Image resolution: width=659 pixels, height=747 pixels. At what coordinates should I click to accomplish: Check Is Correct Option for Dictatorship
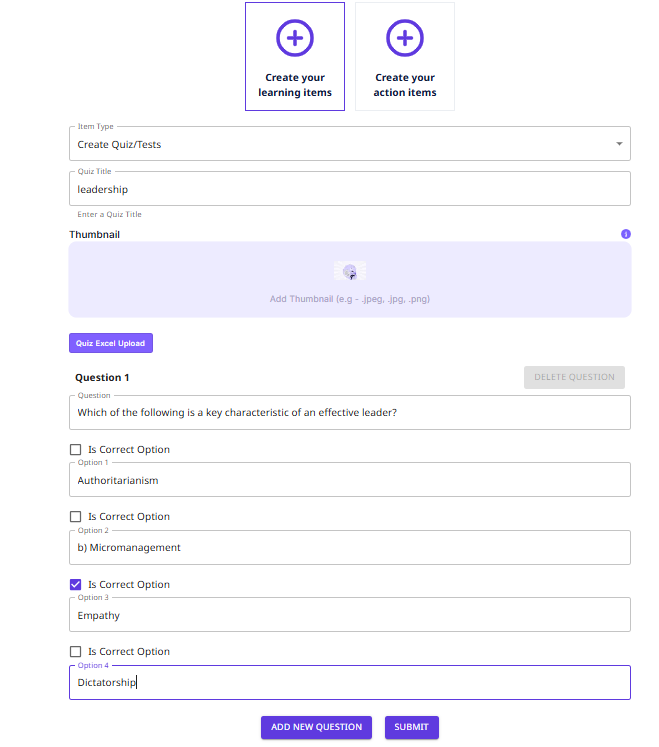(76, 652)
